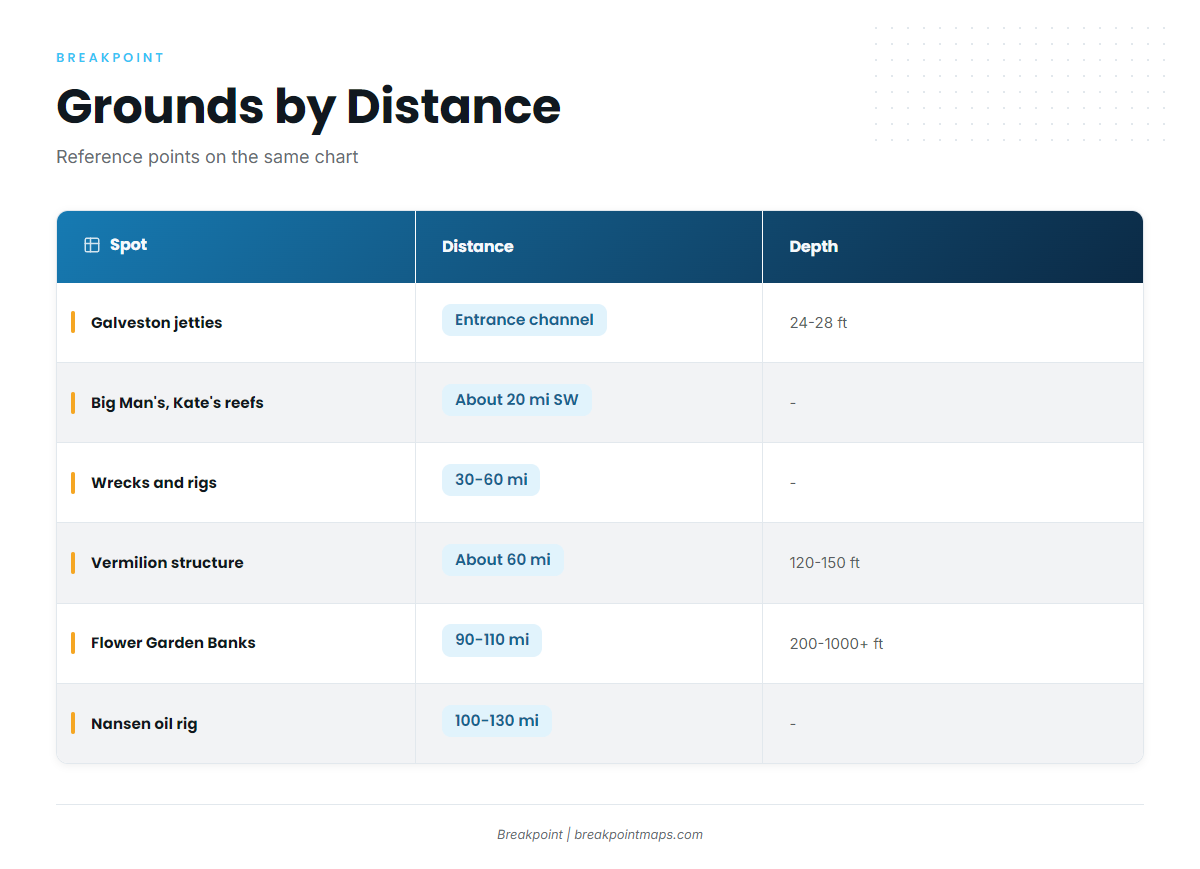Select the Distance column header
This screenshot has width=1200, height=869.
click(x=589, y=246)
